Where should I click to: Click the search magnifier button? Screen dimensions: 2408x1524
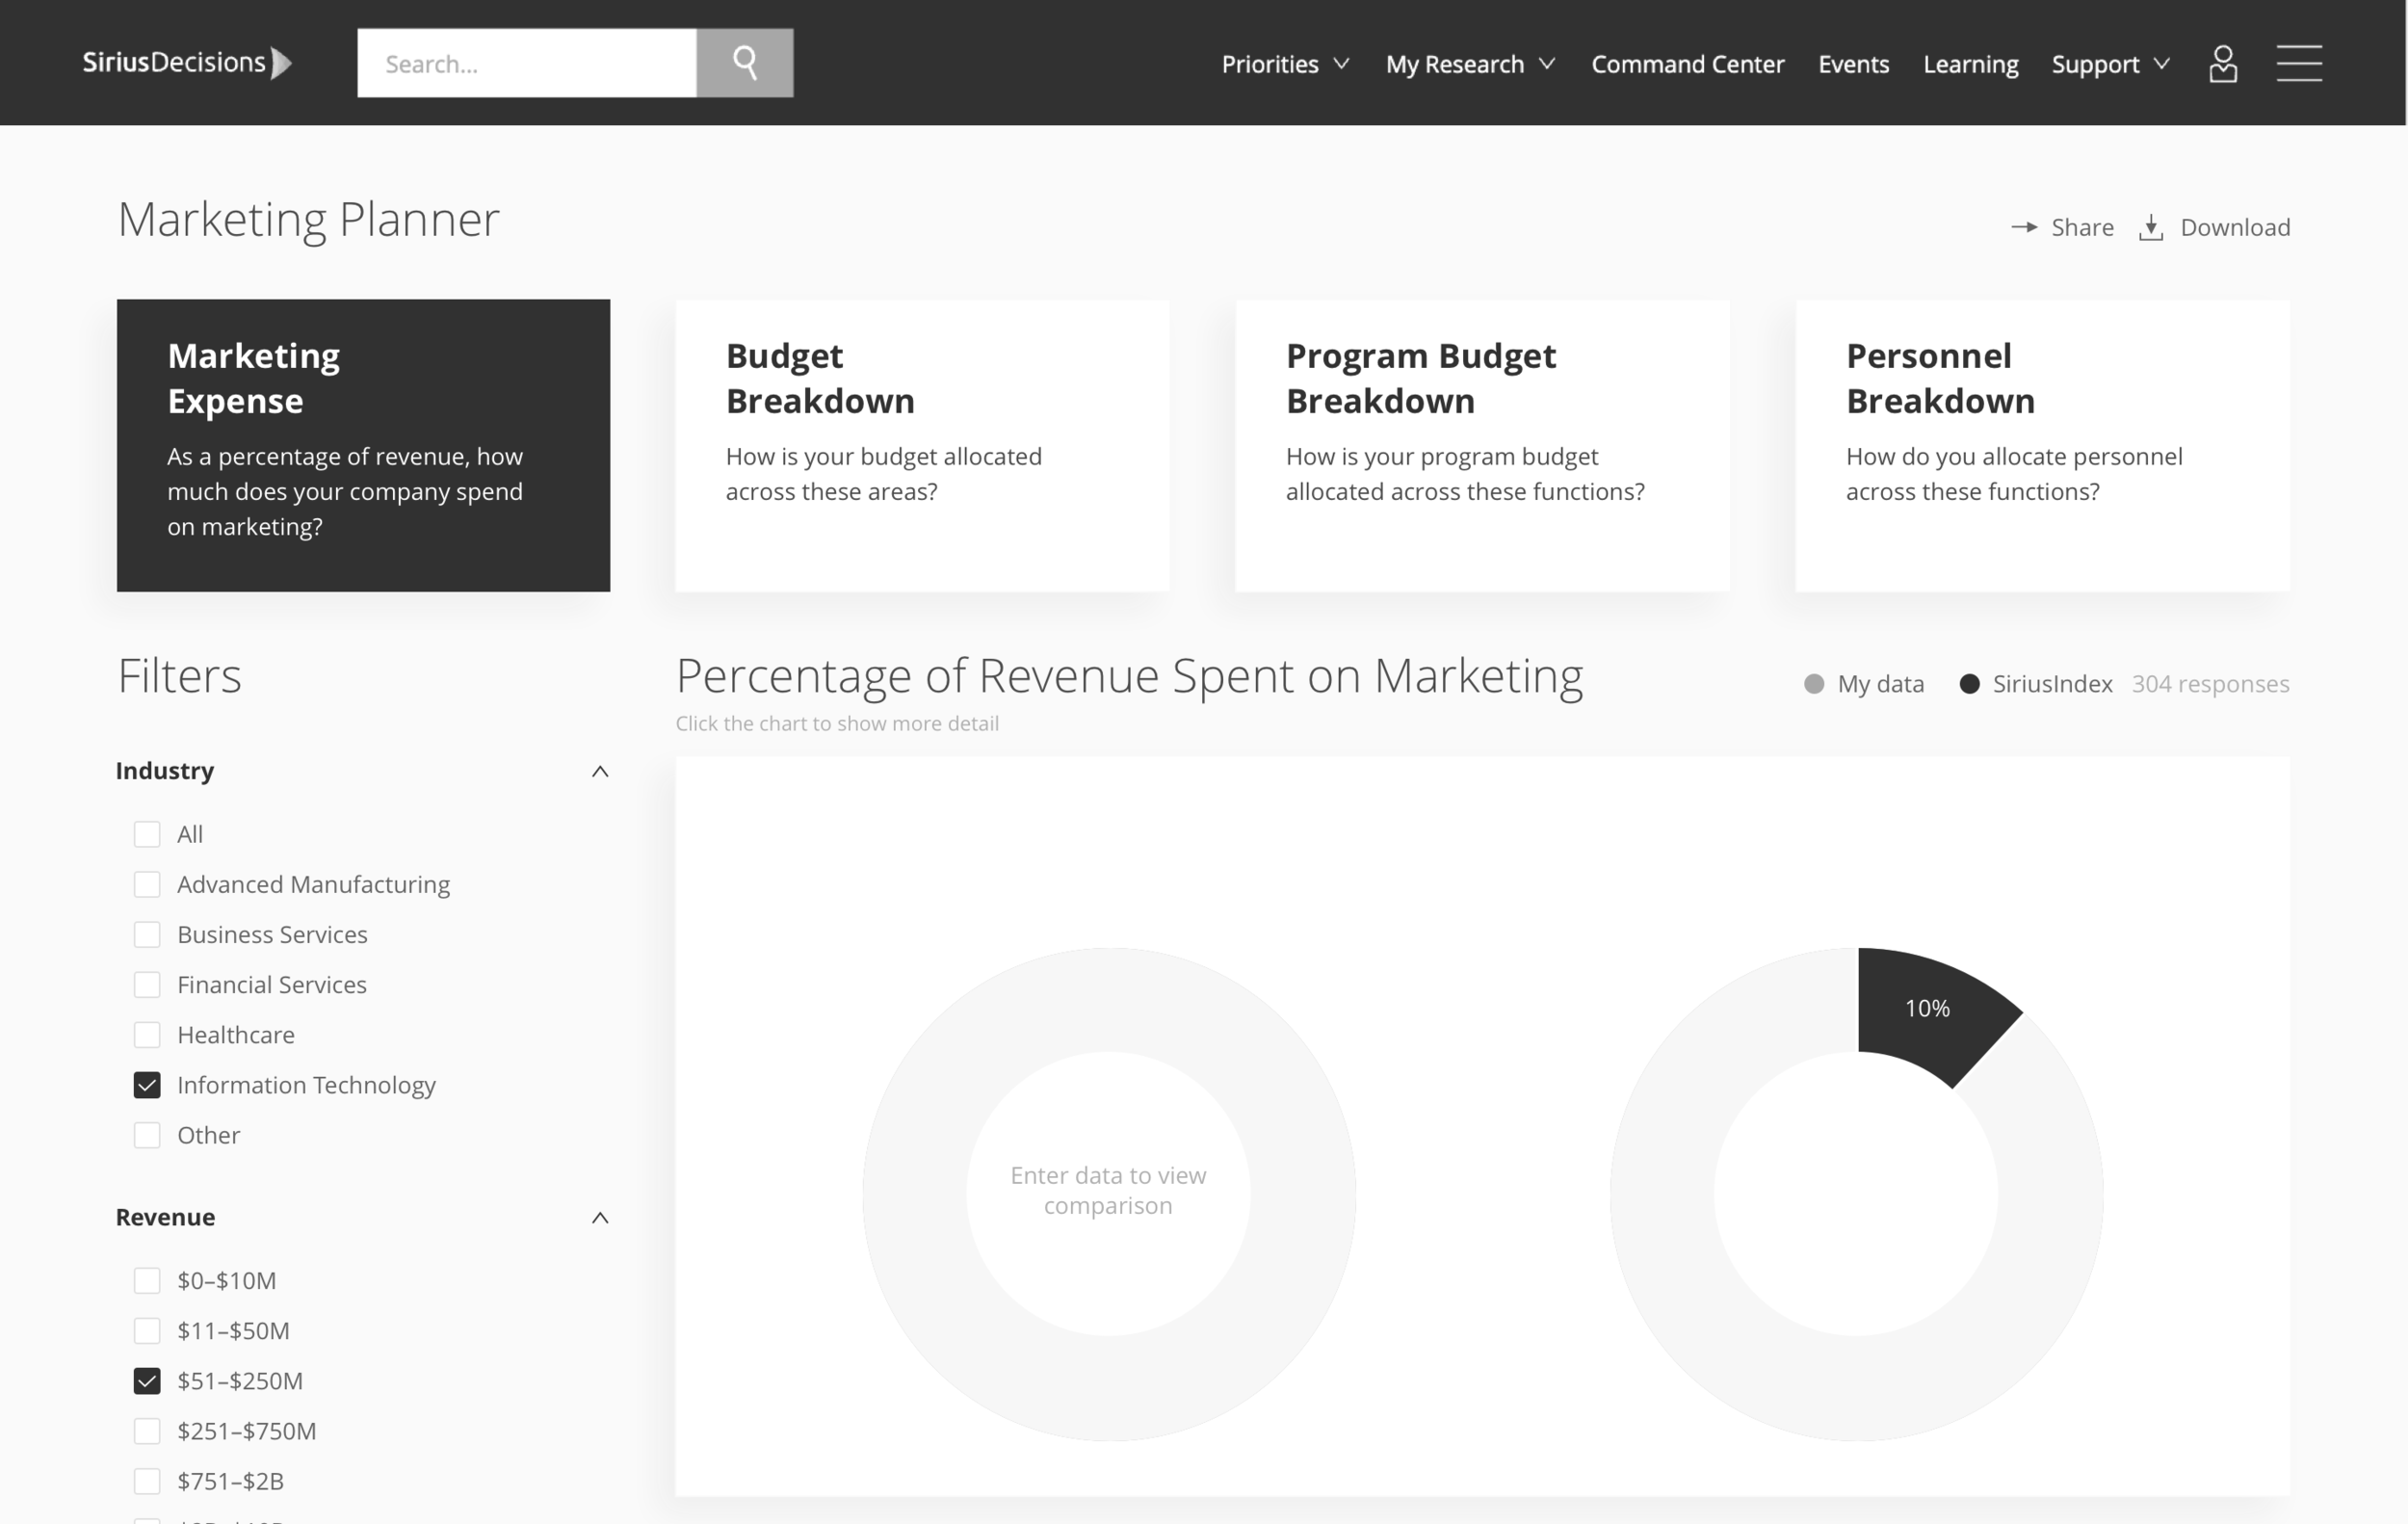[744, 63]
